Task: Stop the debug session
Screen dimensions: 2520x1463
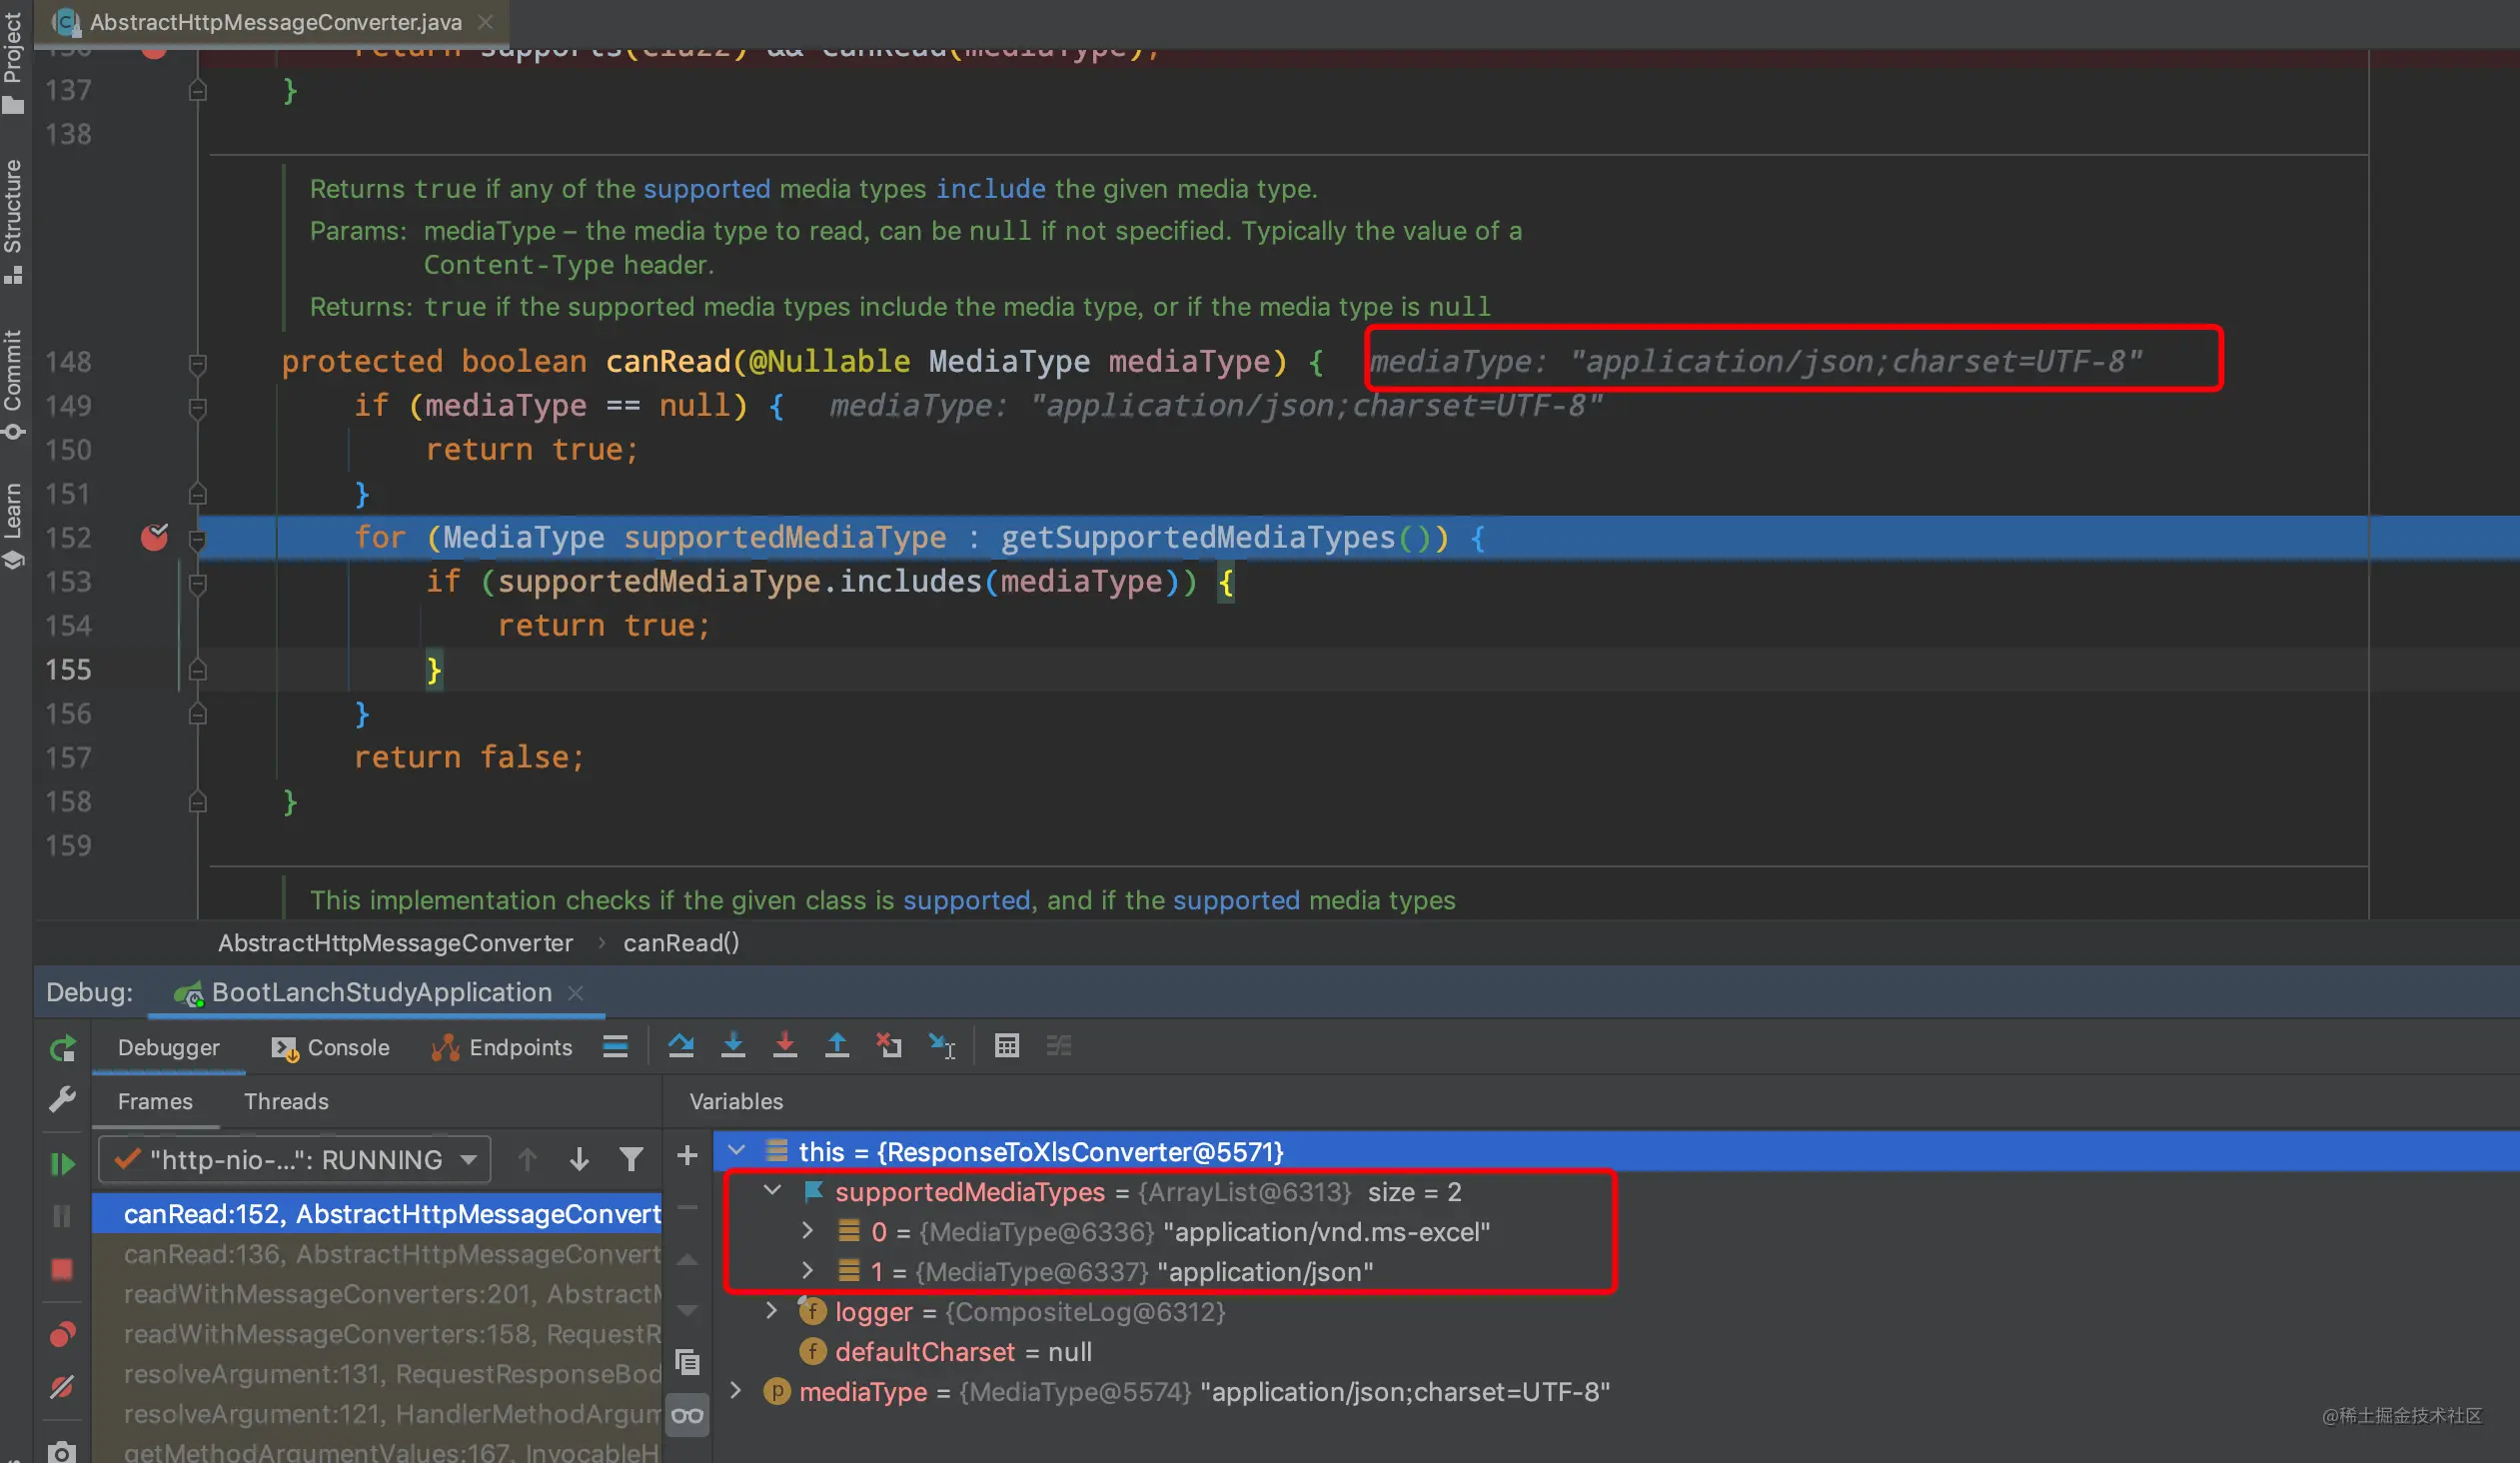Action: pos(62,1268)
